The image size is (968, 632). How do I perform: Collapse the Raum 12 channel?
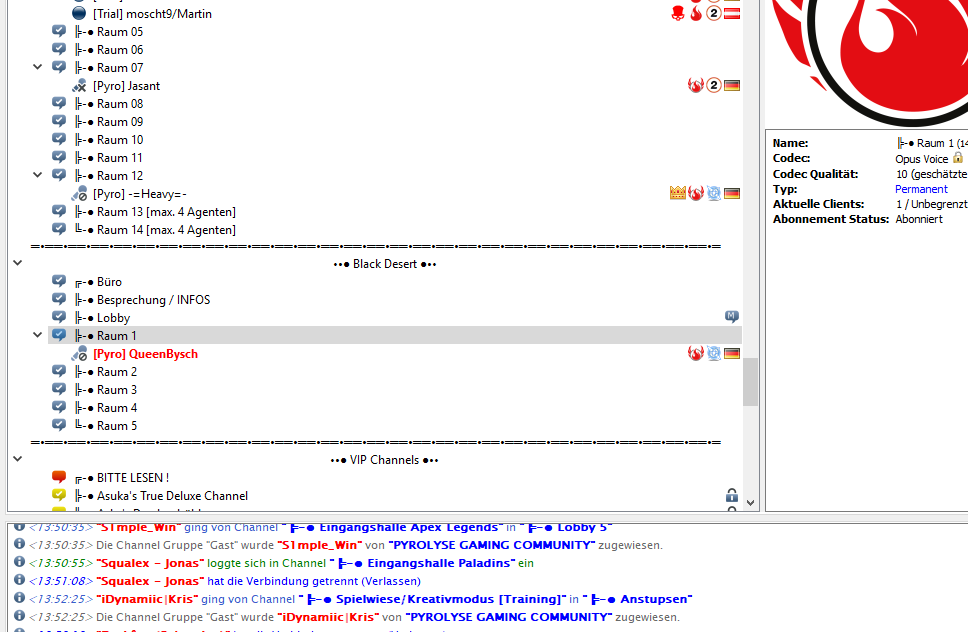pos(38,175)
